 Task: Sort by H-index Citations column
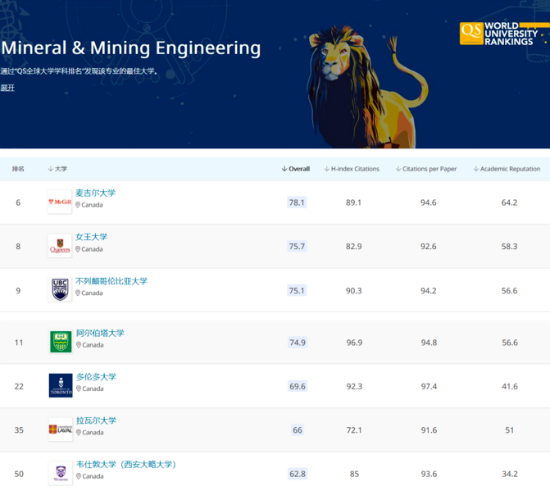point(351,169)
